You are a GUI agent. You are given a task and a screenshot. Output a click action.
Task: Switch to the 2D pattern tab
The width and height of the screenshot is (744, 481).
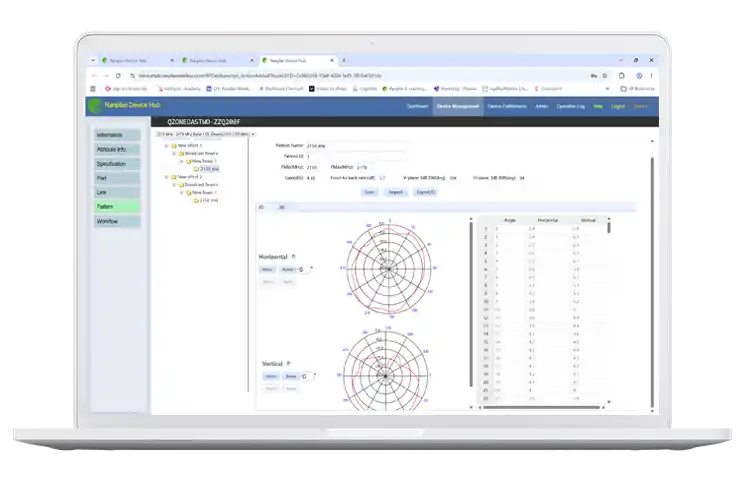point(261,207)
